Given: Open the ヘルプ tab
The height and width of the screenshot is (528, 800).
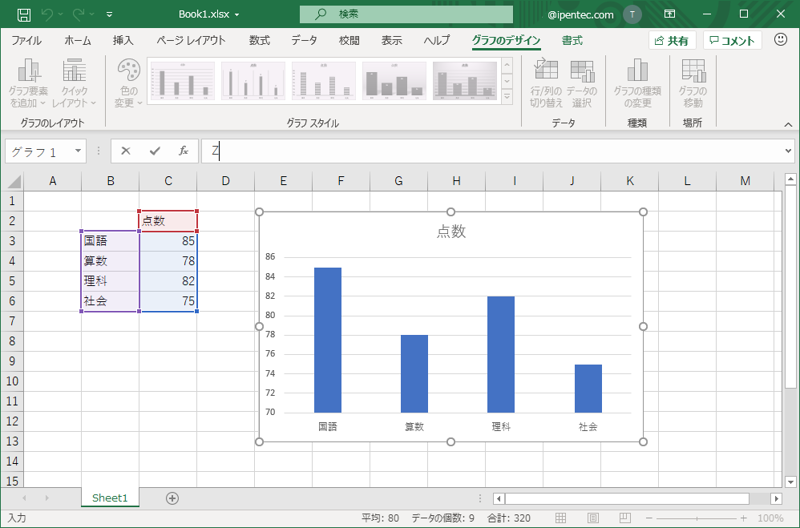Looking at the screenshot, I should tap(437, 40).
